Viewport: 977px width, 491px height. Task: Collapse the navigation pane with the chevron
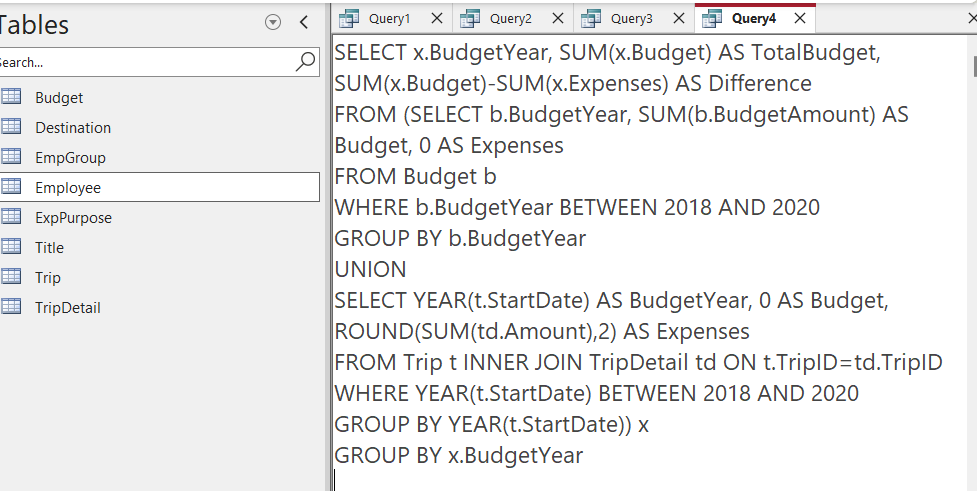pyautogui.click(x=304, y=22)
